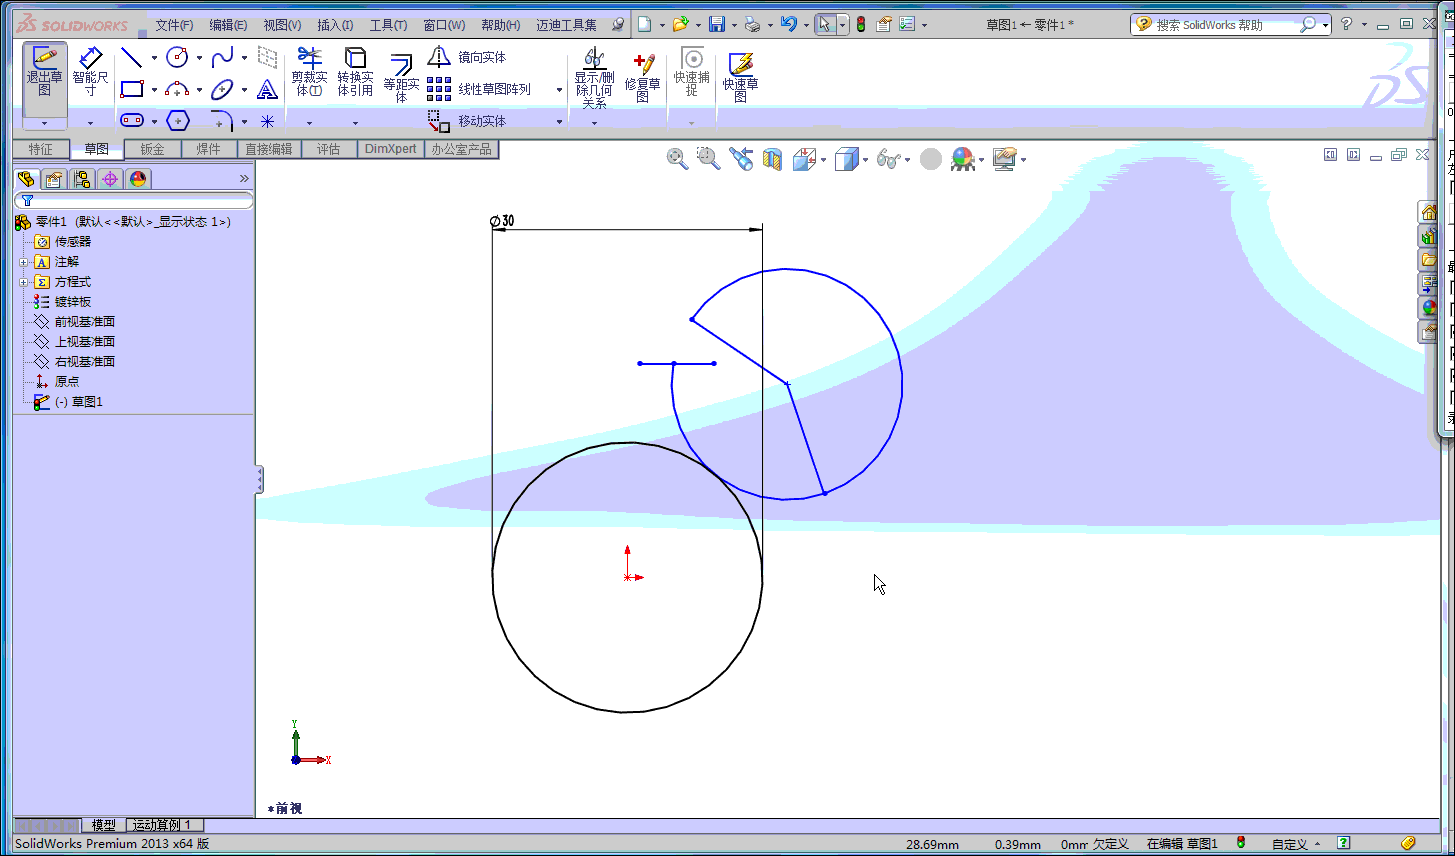
Task: Open Line tool dropdown arrow
Action: click(154, 58)
